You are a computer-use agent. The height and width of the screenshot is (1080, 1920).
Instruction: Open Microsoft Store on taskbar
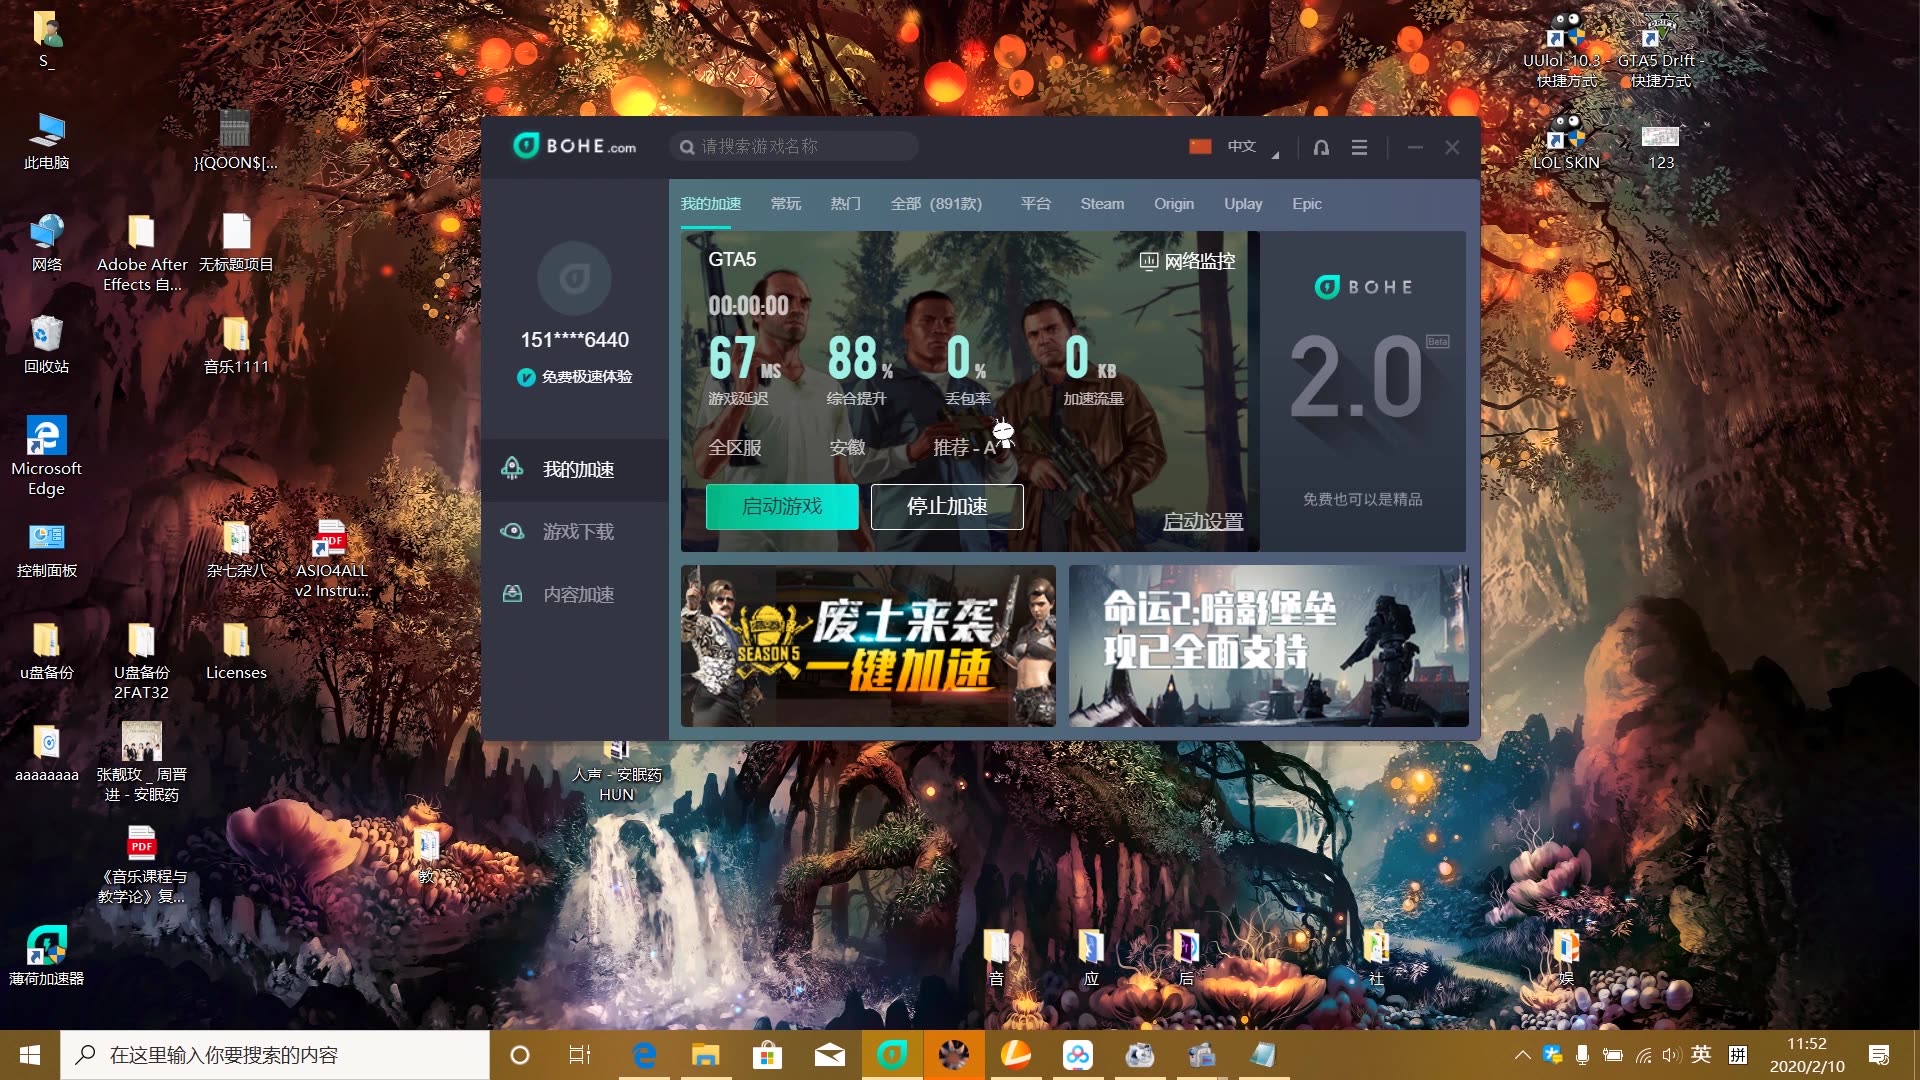point(768,1055)
